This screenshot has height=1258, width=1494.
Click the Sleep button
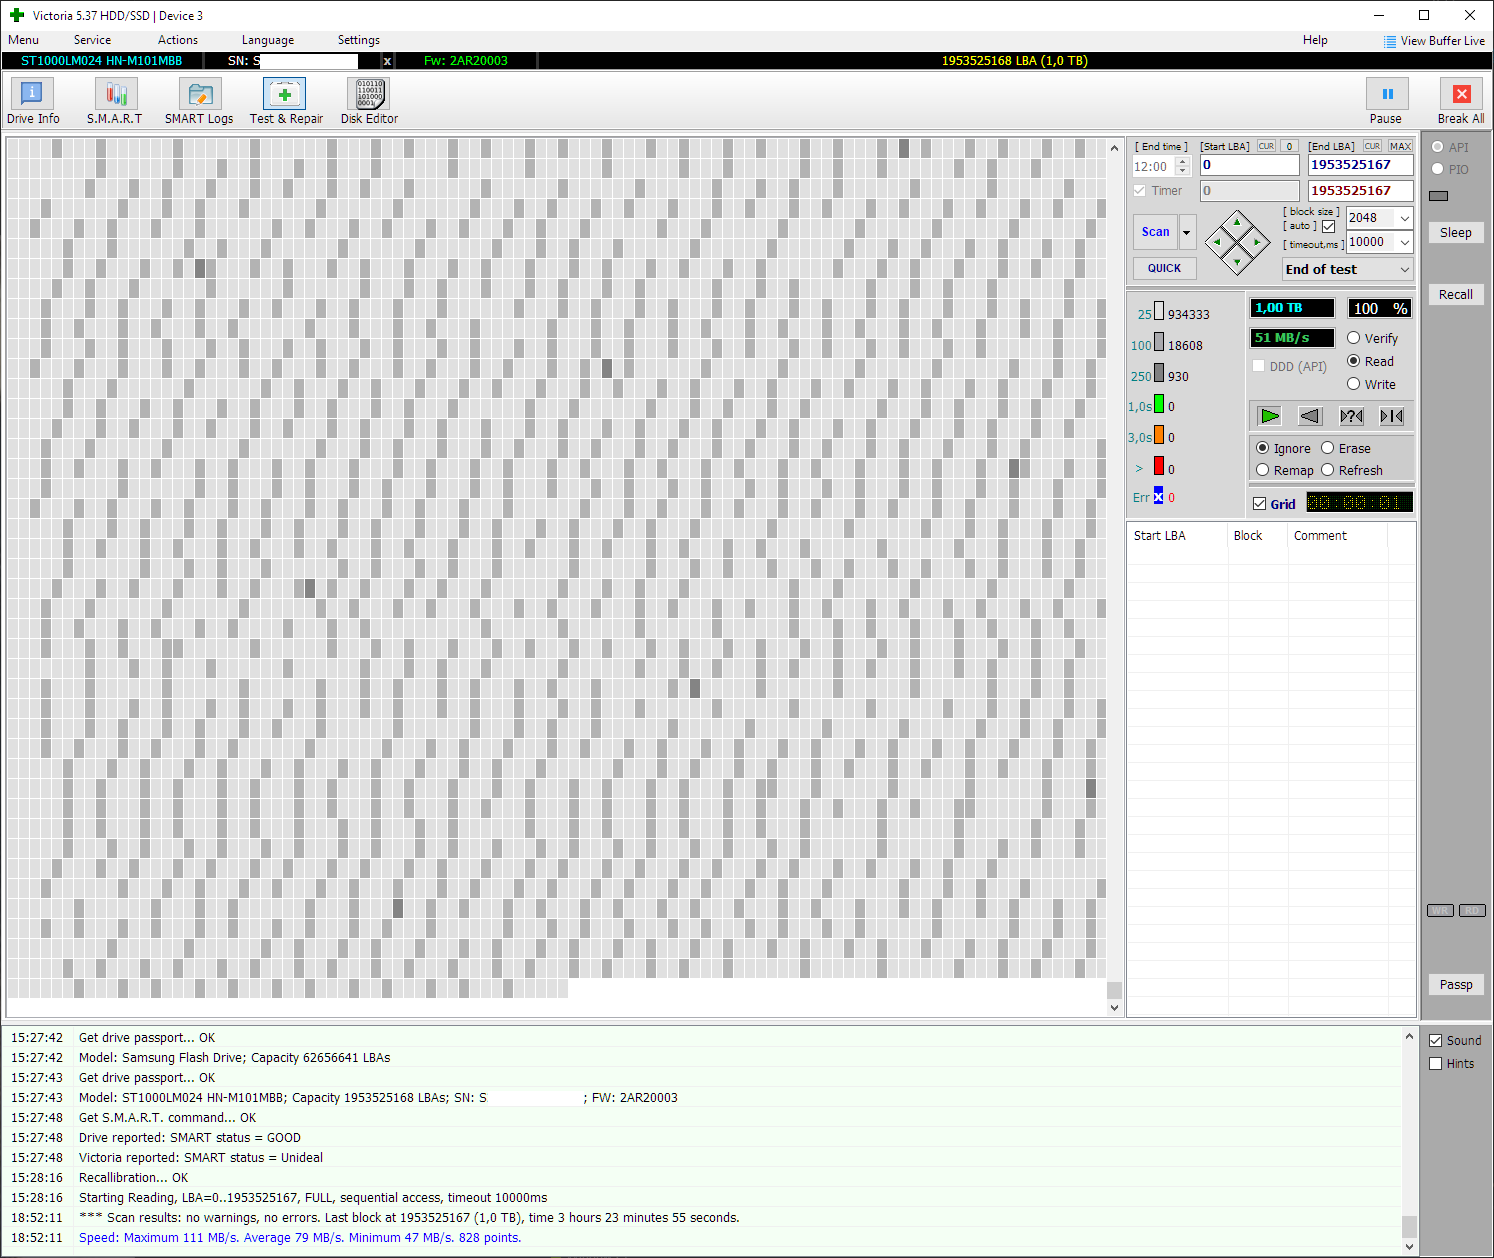pyautogui.click(x=1455, y=232)
